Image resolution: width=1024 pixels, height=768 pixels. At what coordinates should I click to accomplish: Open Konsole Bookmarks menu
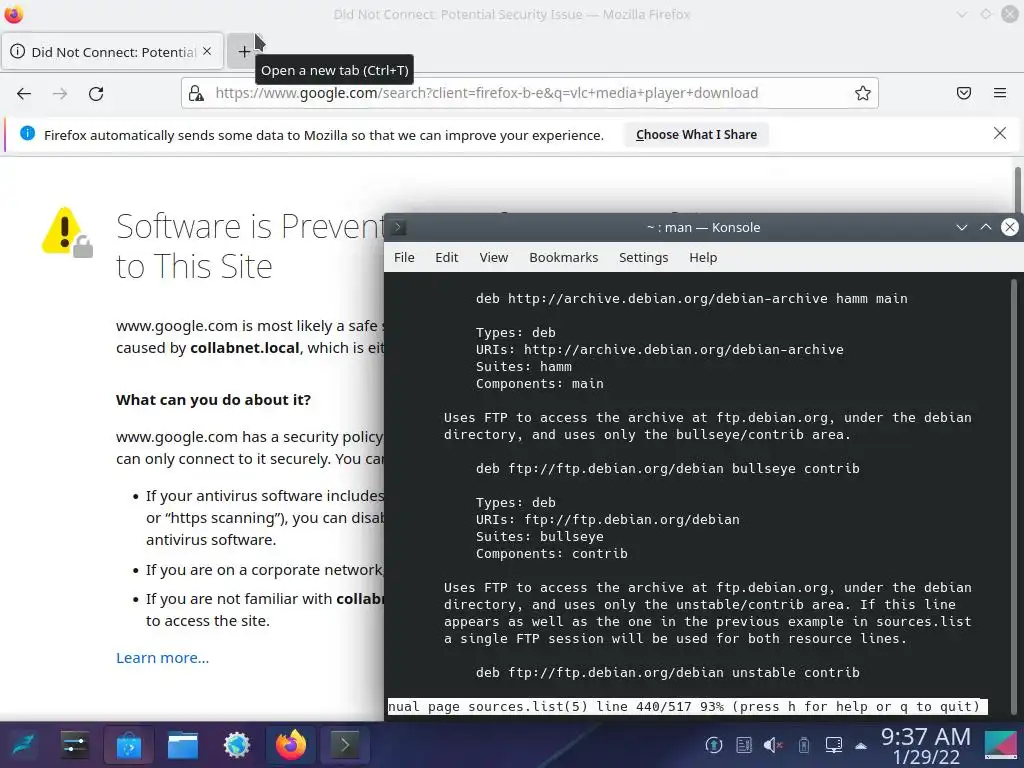(x=564, y=257)
